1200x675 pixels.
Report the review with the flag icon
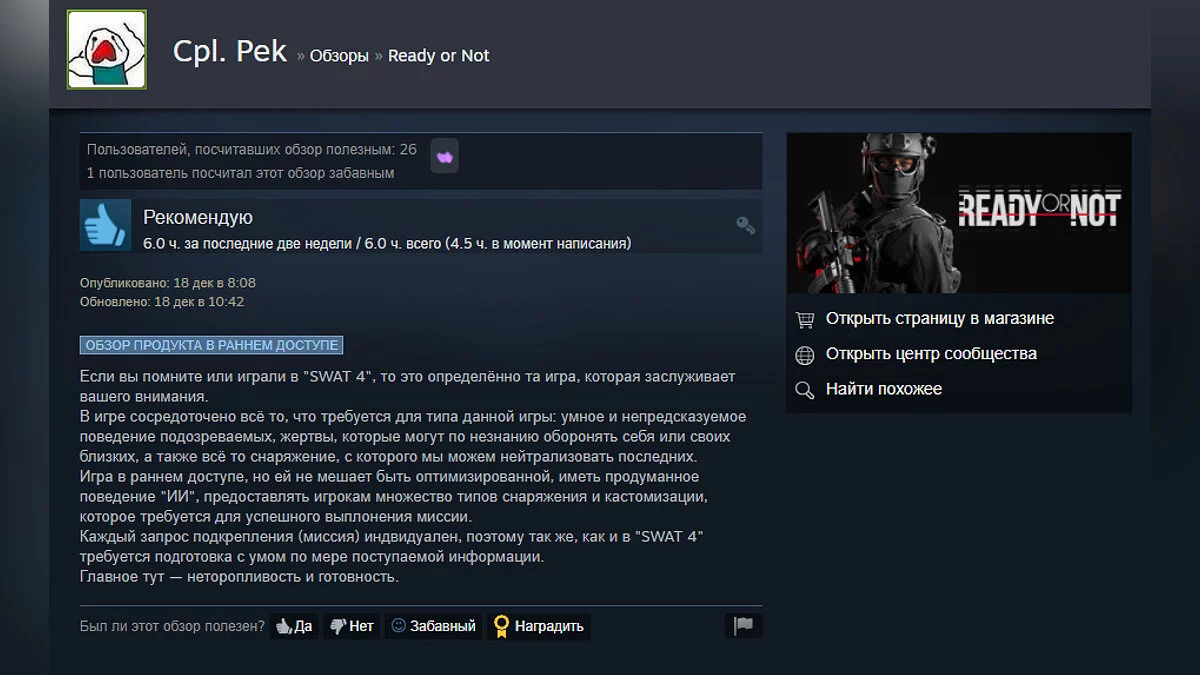tap(743, 626)
